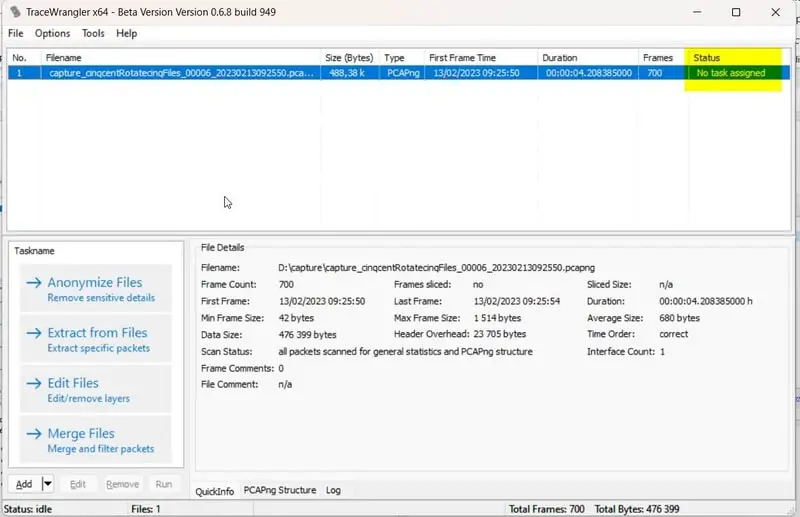Choose the Merge Files task

[96, 439]
